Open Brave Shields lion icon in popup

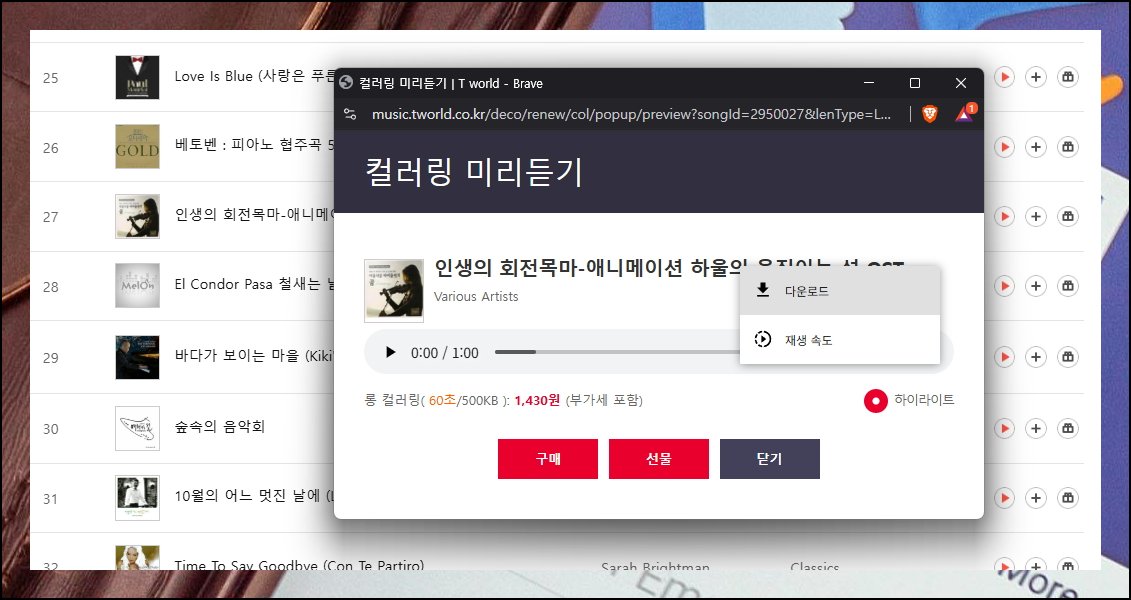(x=930, y=114)
